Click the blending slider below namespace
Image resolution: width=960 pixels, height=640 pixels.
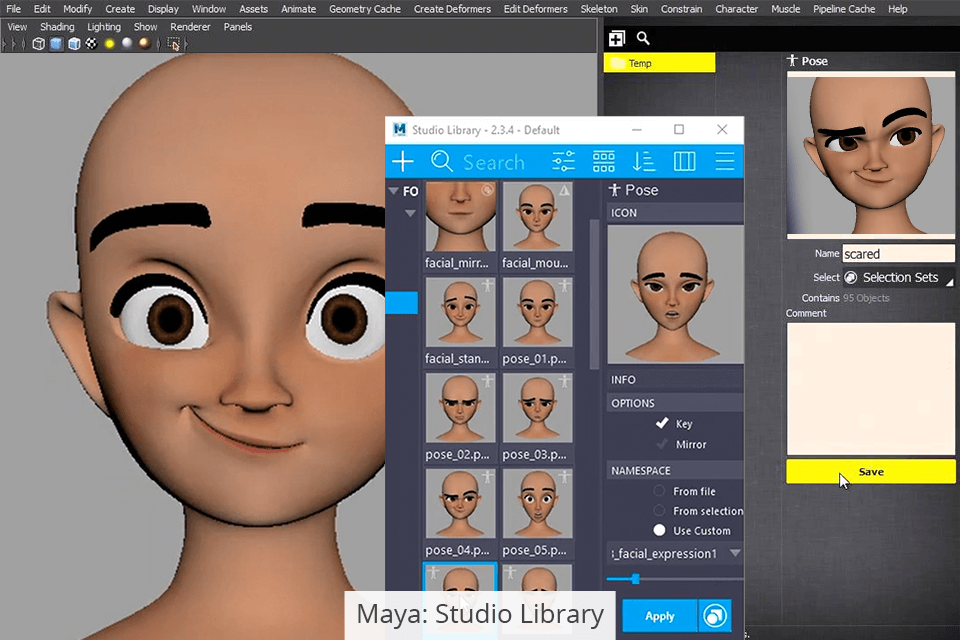point(675,578)
